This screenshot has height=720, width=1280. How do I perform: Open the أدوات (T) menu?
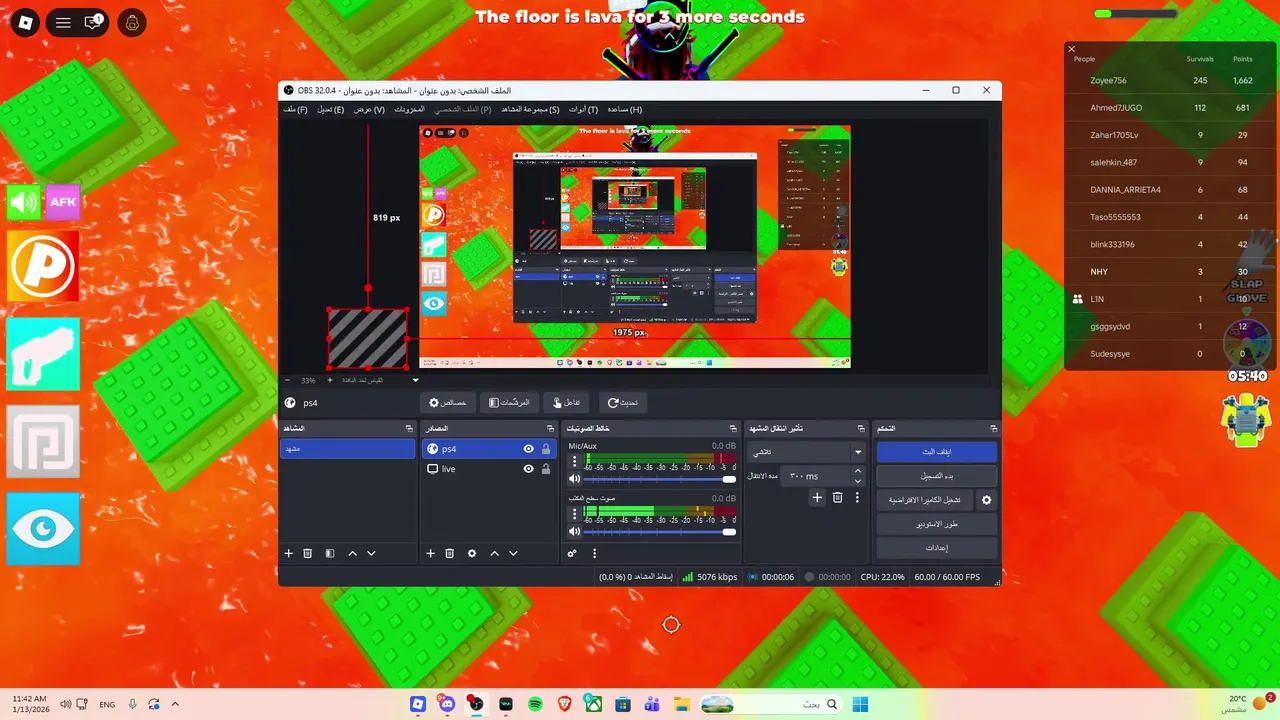coord(583,109)
